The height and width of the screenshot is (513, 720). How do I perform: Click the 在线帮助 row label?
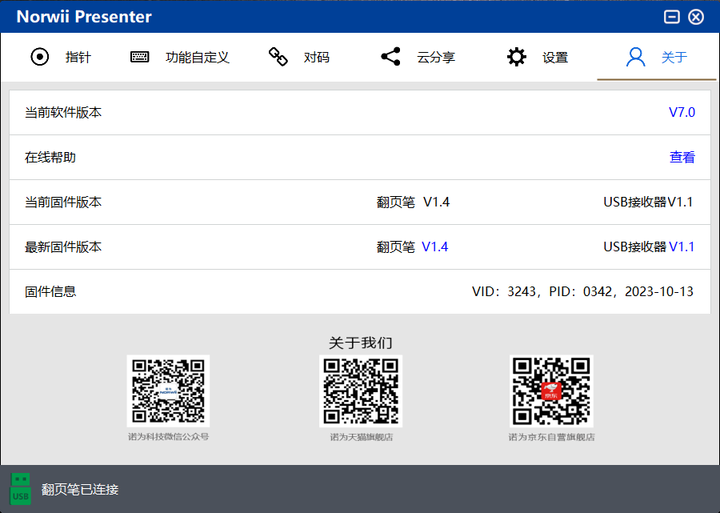point(50,158)
